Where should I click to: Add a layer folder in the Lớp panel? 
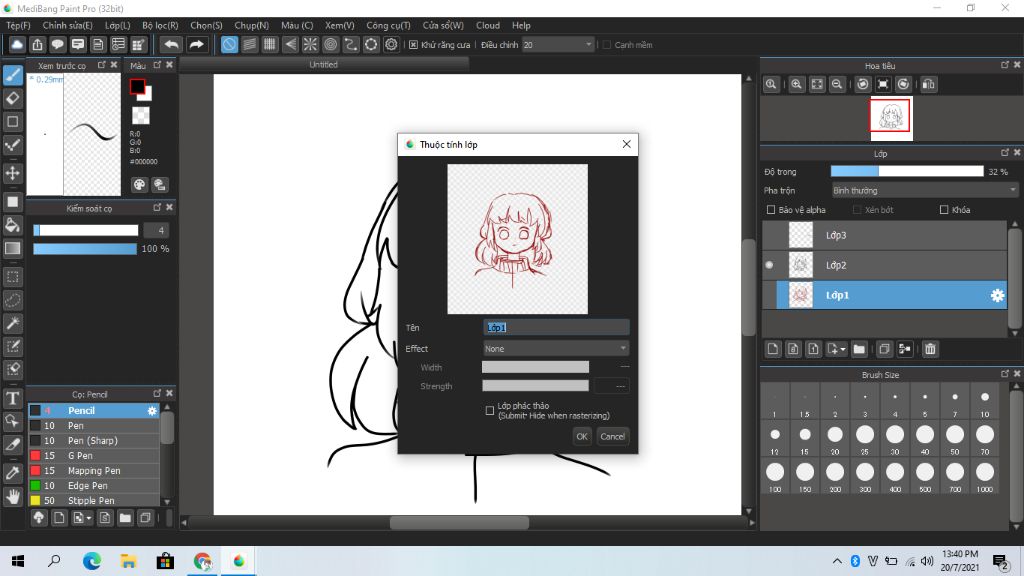click(x=859, y=349)
